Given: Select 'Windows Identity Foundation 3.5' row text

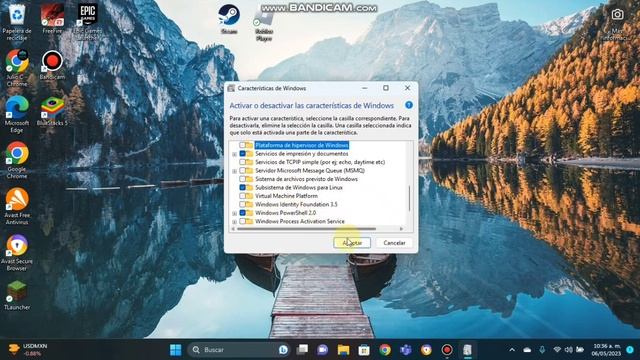Looking at the screenshot, I should (296, 204).
